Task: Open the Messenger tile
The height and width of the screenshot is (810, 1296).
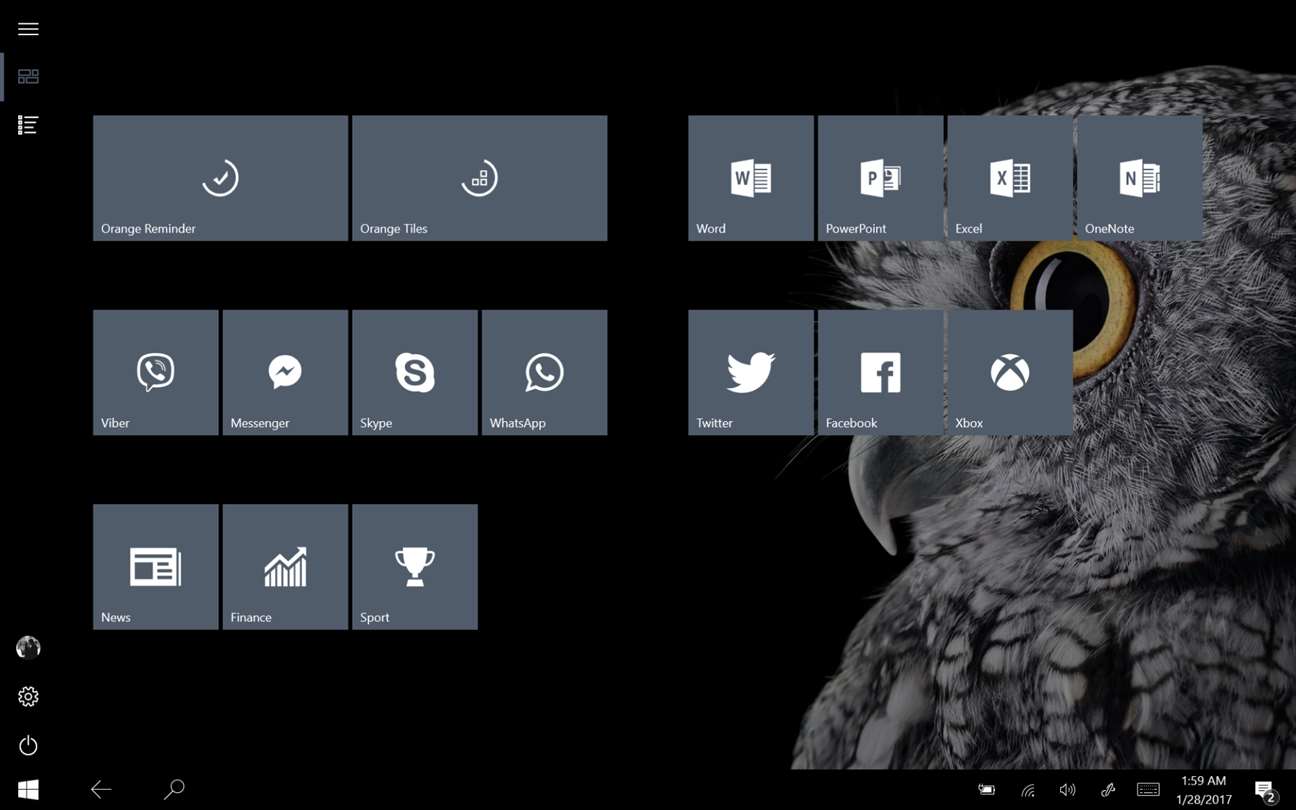Action: pos(285,372)
